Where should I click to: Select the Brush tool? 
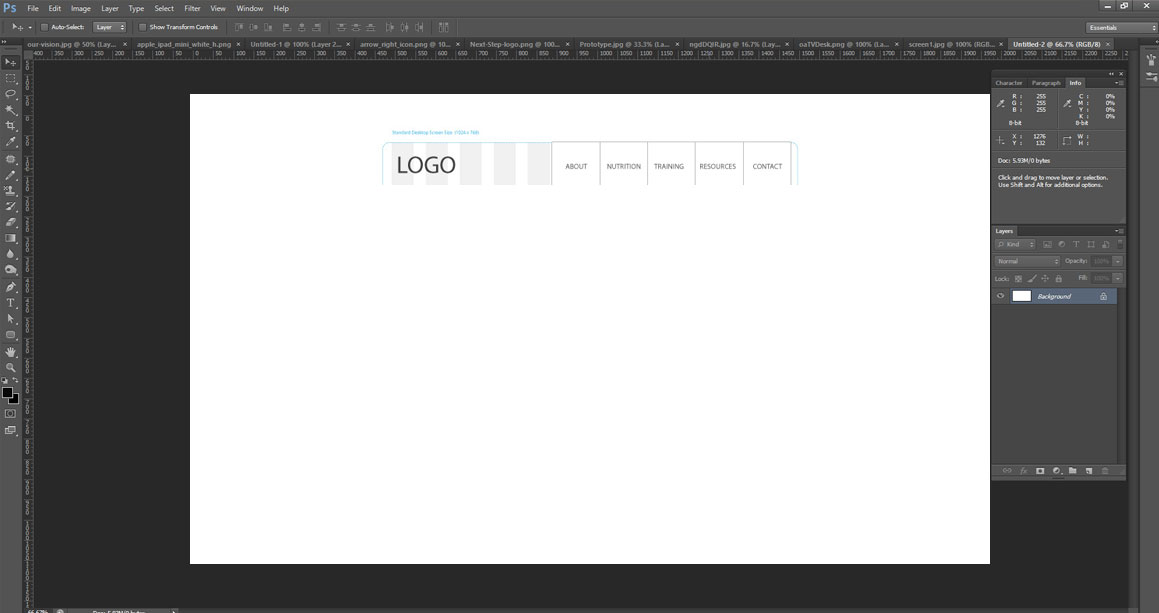[x=10, y=175]
